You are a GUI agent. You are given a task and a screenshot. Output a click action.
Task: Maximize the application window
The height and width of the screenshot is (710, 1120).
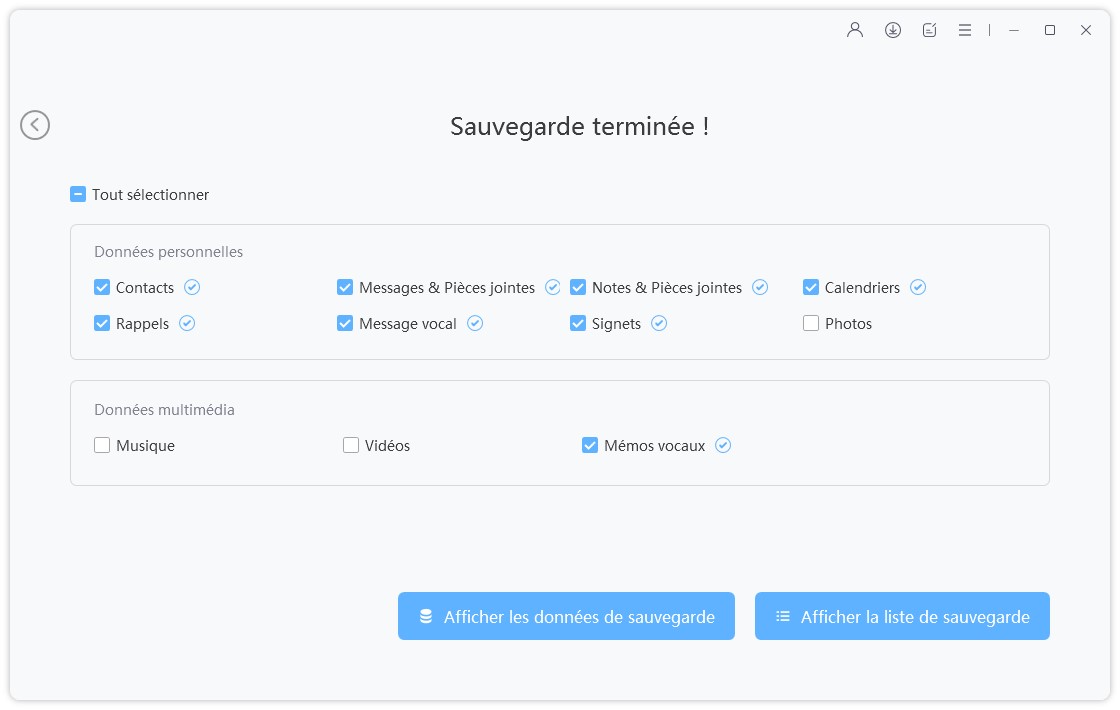coord(1050,30)
